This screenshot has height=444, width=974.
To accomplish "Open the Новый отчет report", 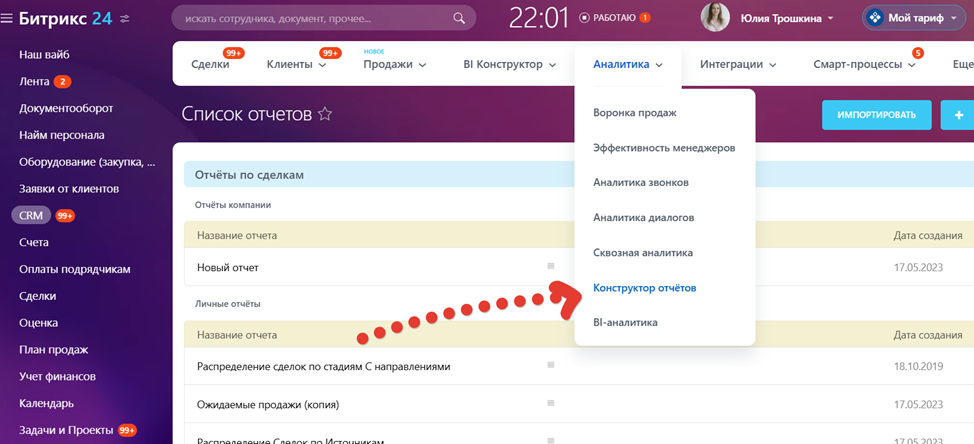I will 227,268.
